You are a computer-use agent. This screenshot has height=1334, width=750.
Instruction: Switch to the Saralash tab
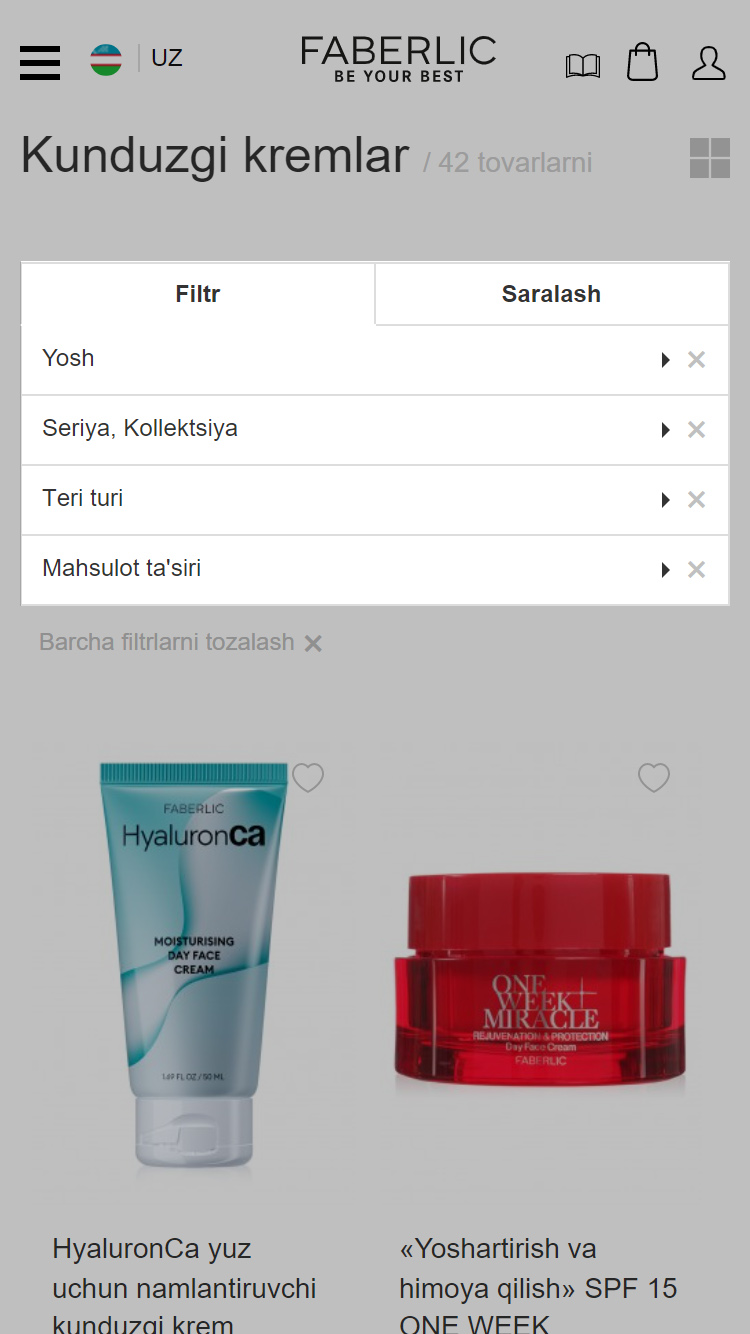[552, 294]
